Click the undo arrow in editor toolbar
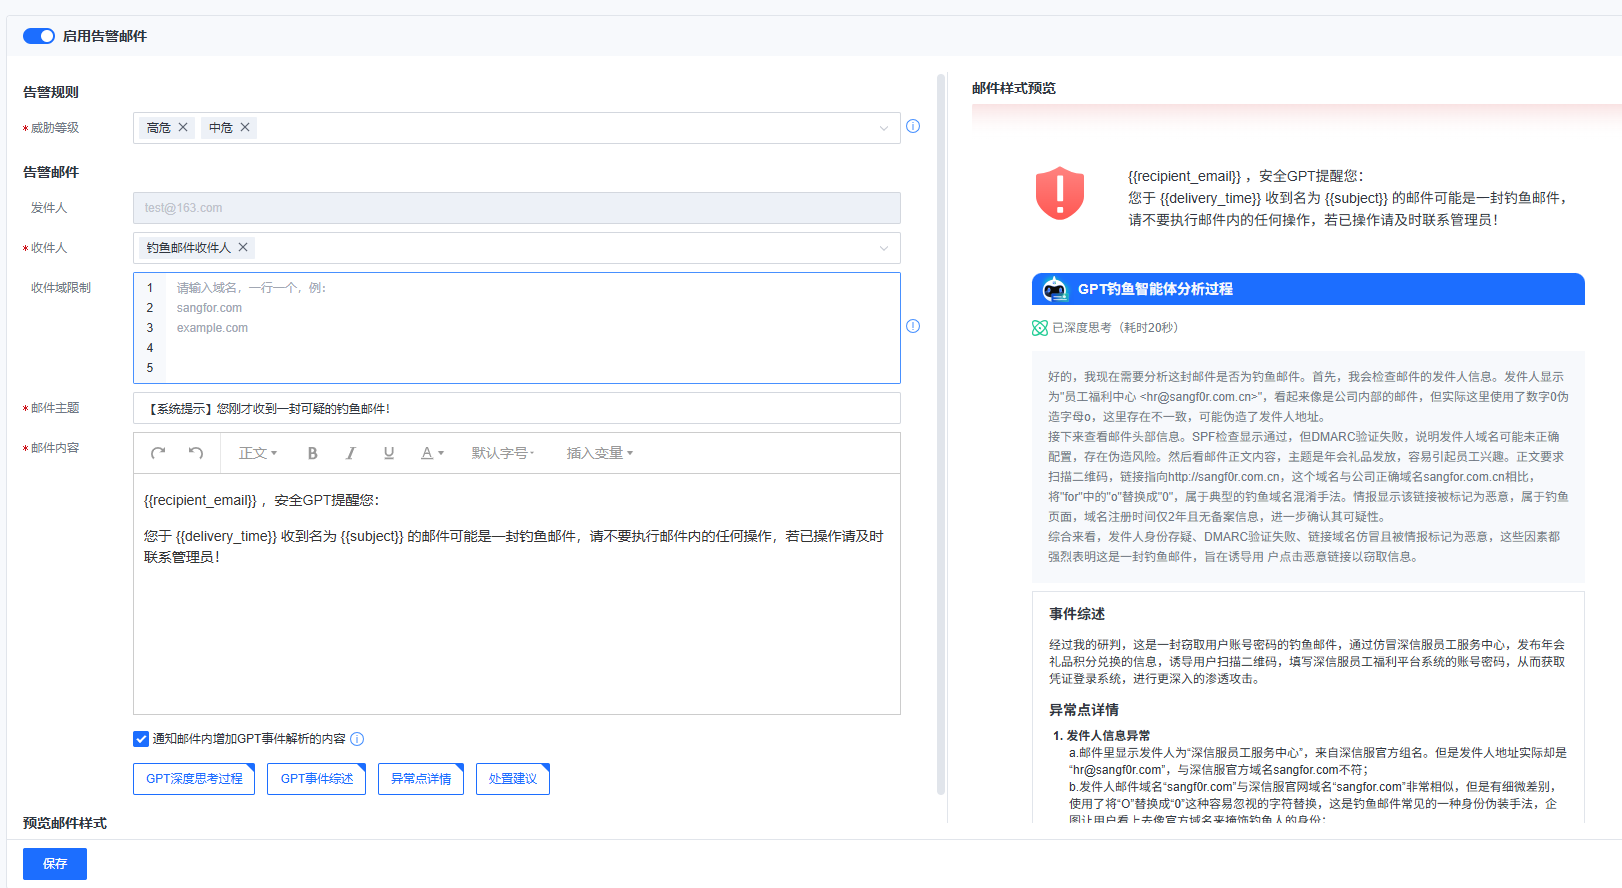This screenshot has height=888, width=1622. tap(196, 453)
